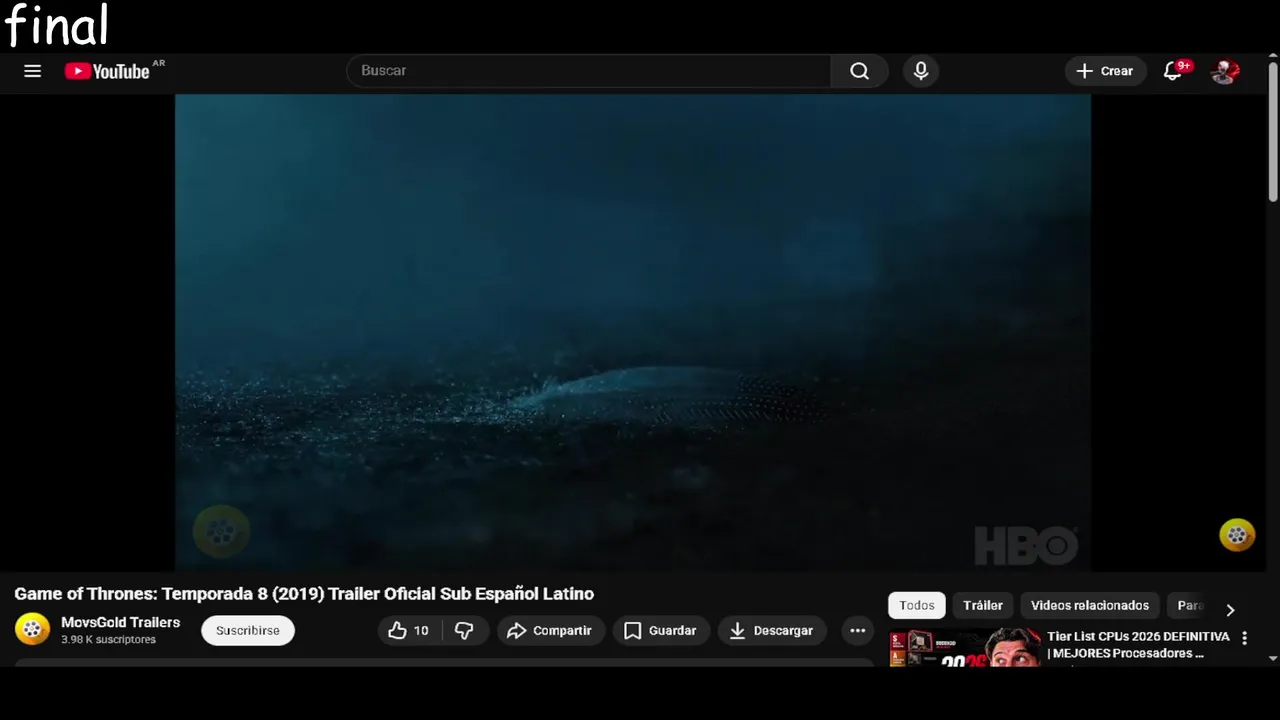Viewport: 1280px width, 720px height.
Task: Dislike the video
Action: [x=465, y=631]
